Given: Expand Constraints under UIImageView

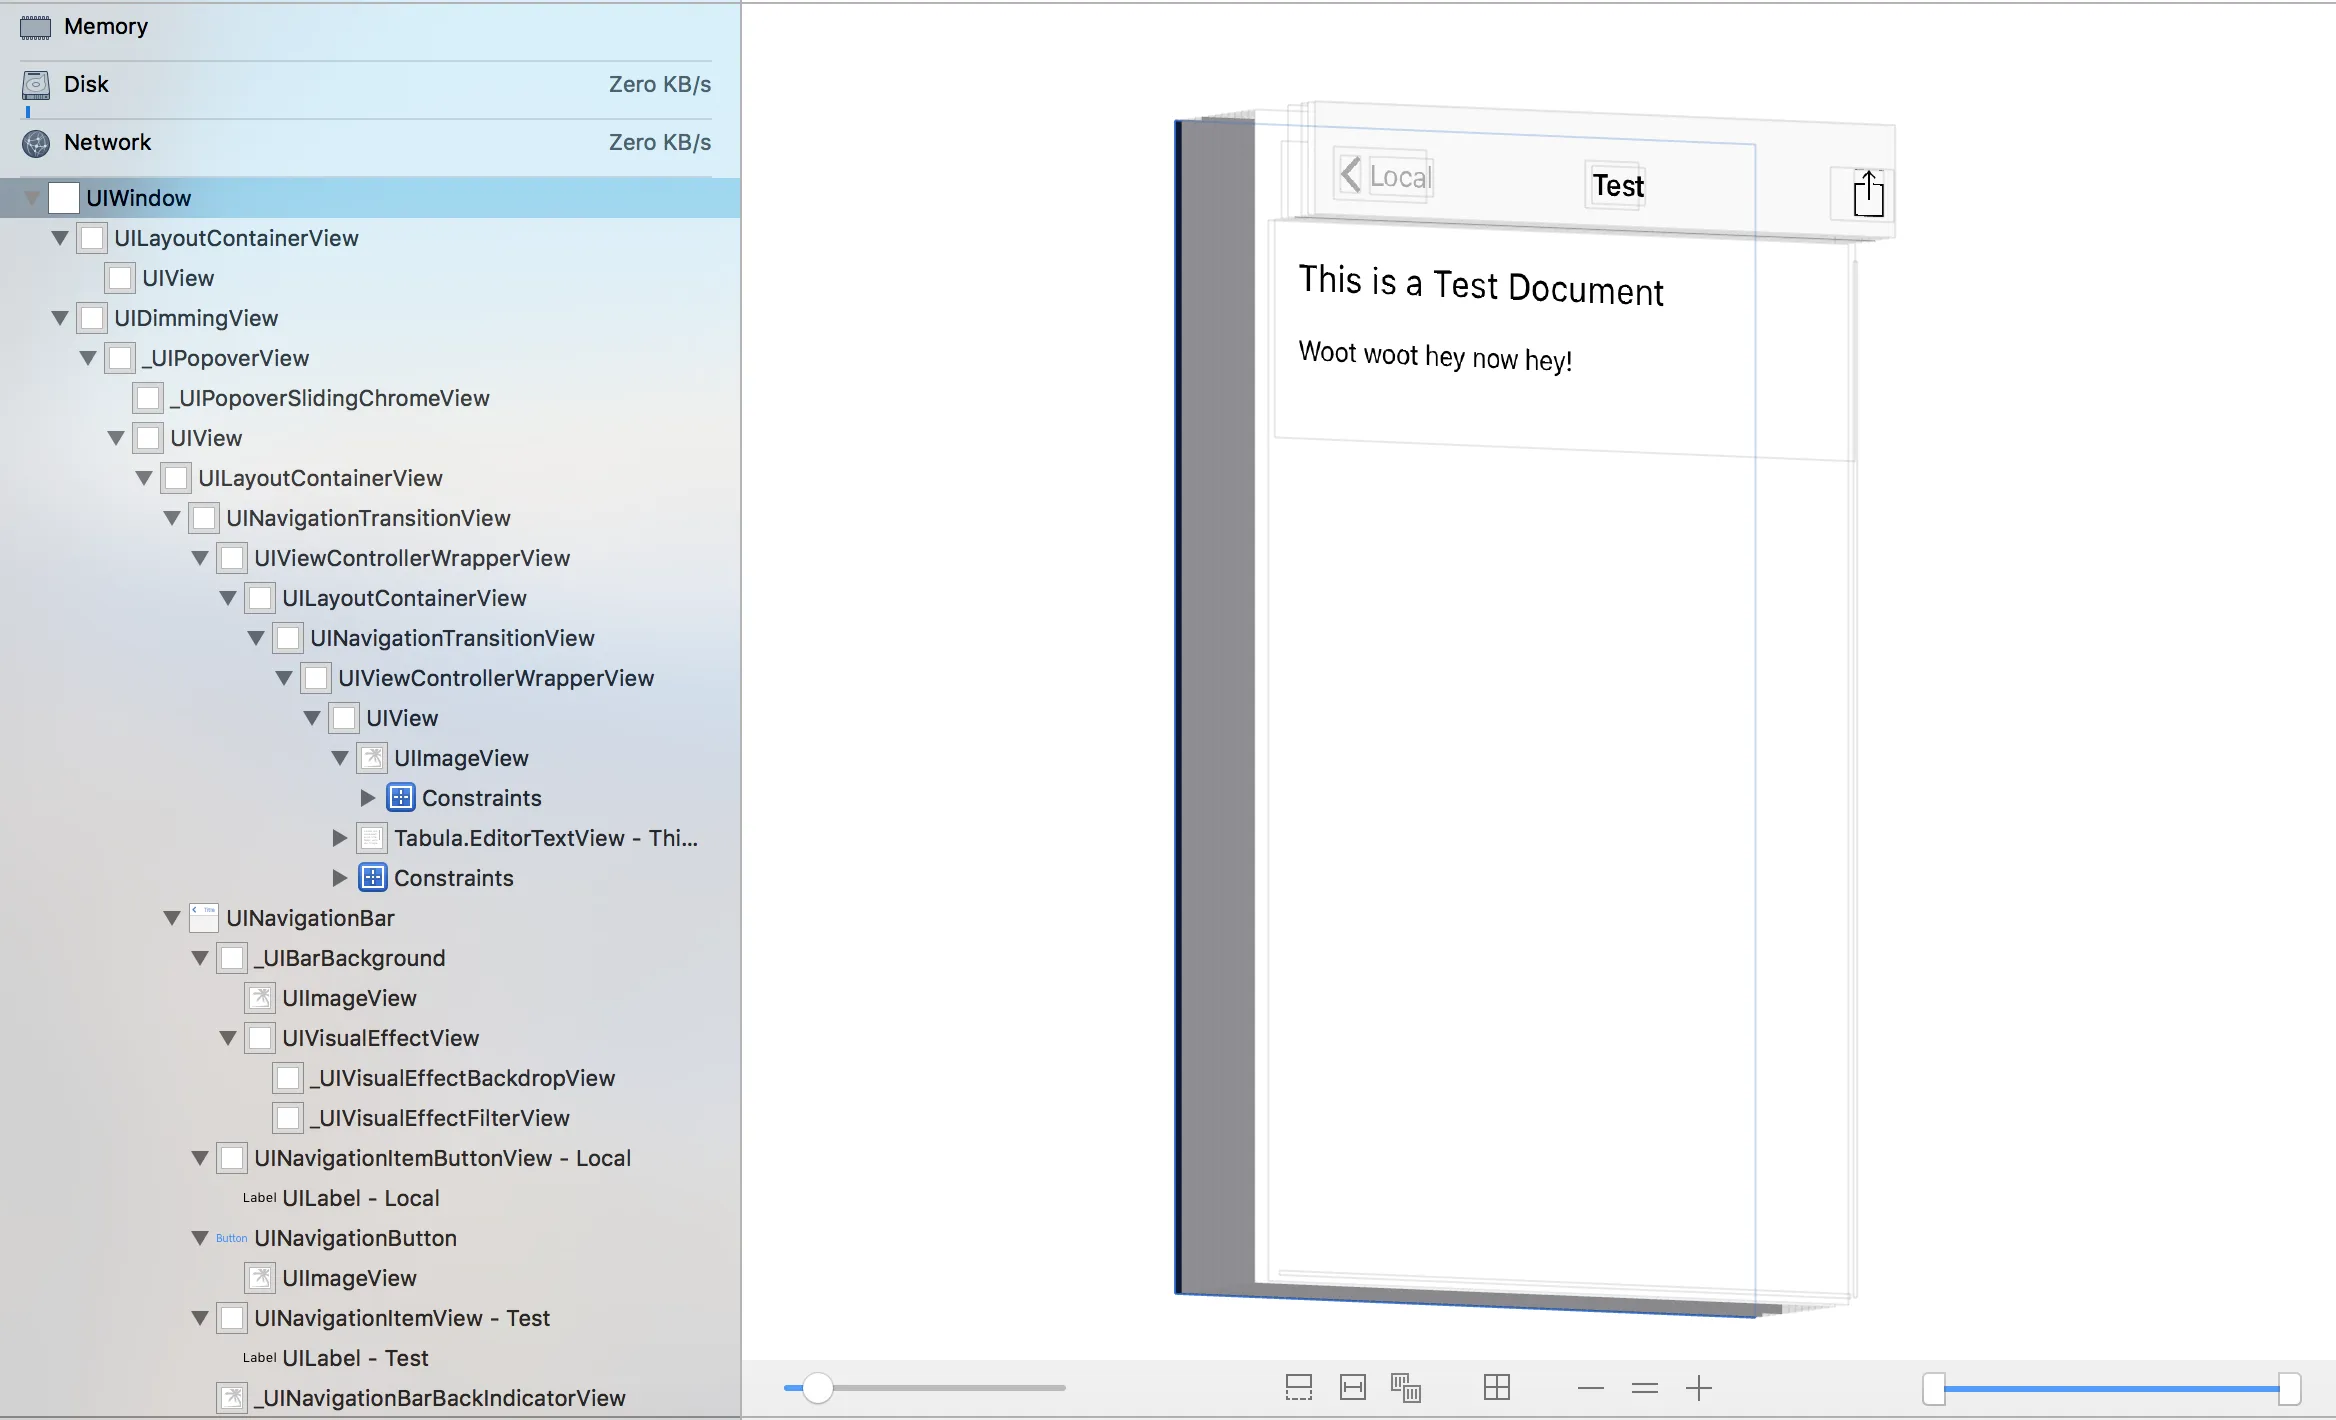Looking at the screenshot, I should tap(368, 798).
